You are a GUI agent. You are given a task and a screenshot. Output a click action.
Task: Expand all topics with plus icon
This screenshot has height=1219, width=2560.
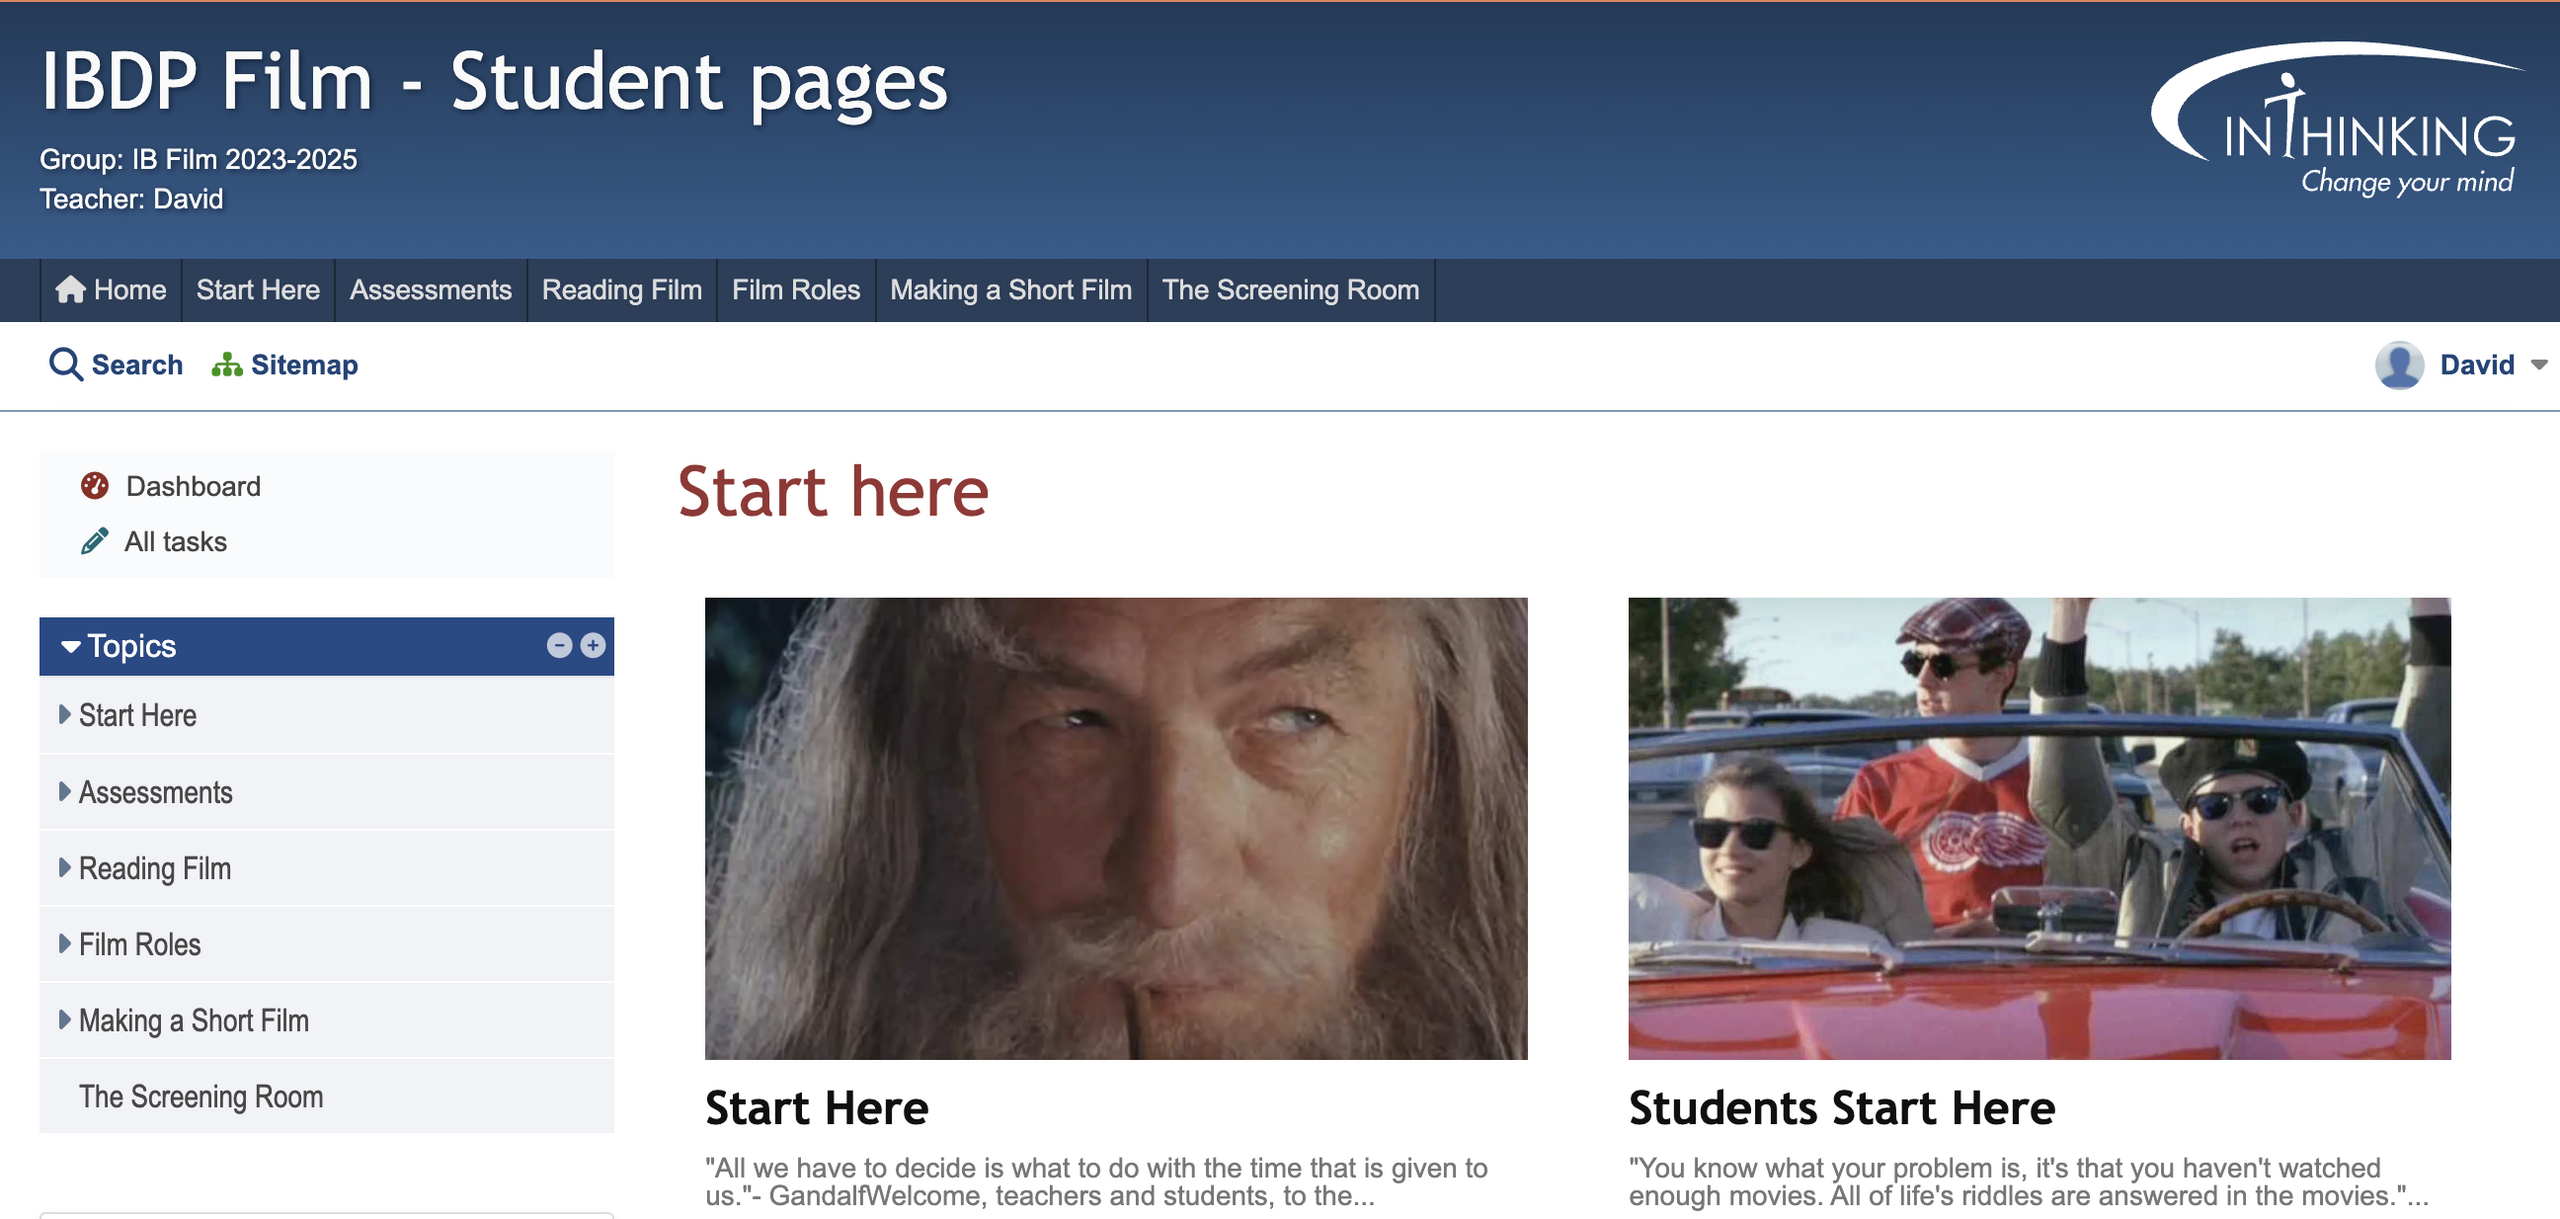click(x=593, y=646)
